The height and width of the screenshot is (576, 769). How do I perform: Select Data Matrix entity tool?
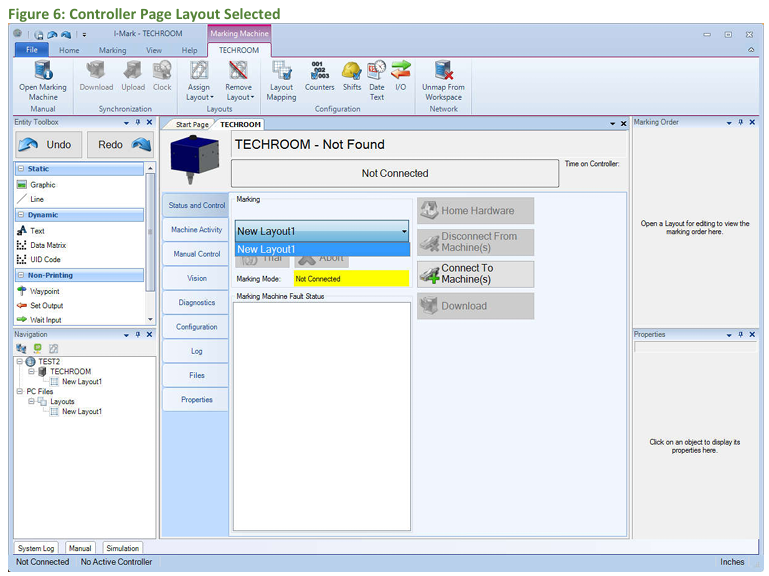tap(49, 245)
